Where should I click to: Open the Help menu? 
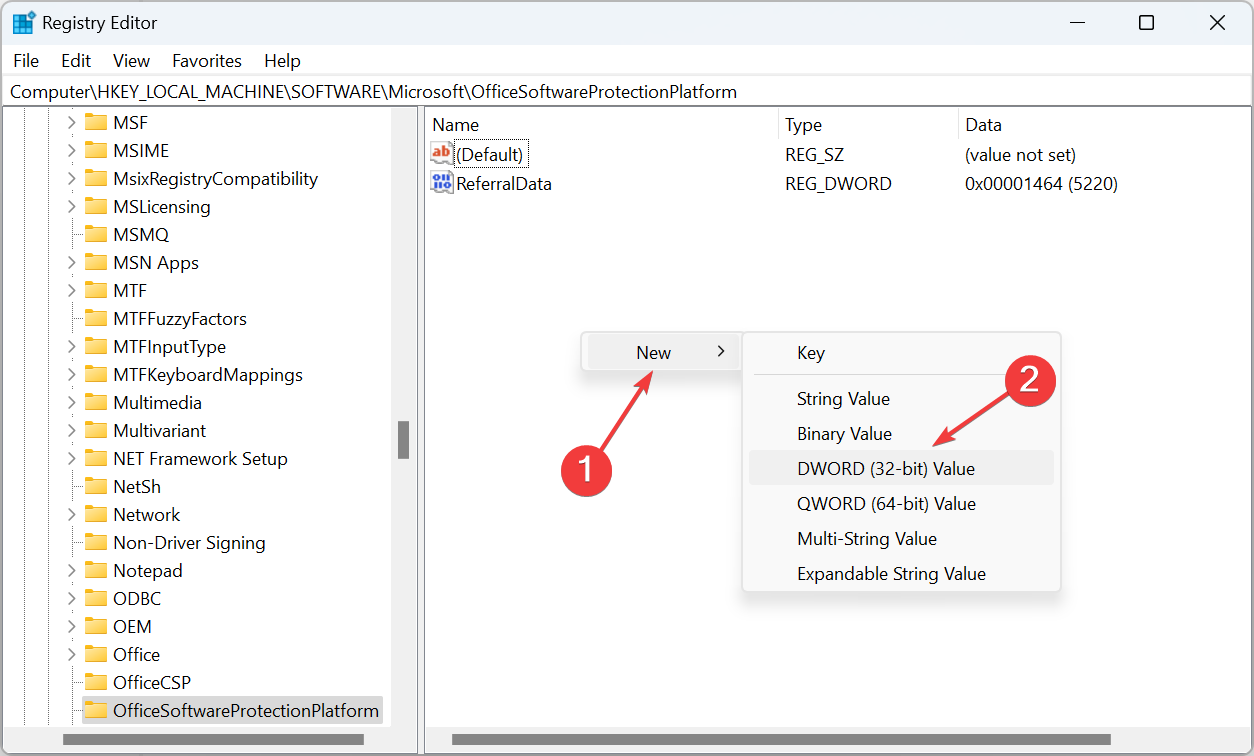pyautogui.click(x=282, y=61)
